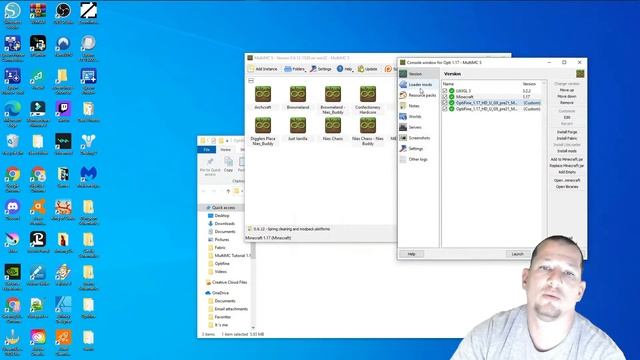Click Add to Minecraft.jar button

pos(567,160)
